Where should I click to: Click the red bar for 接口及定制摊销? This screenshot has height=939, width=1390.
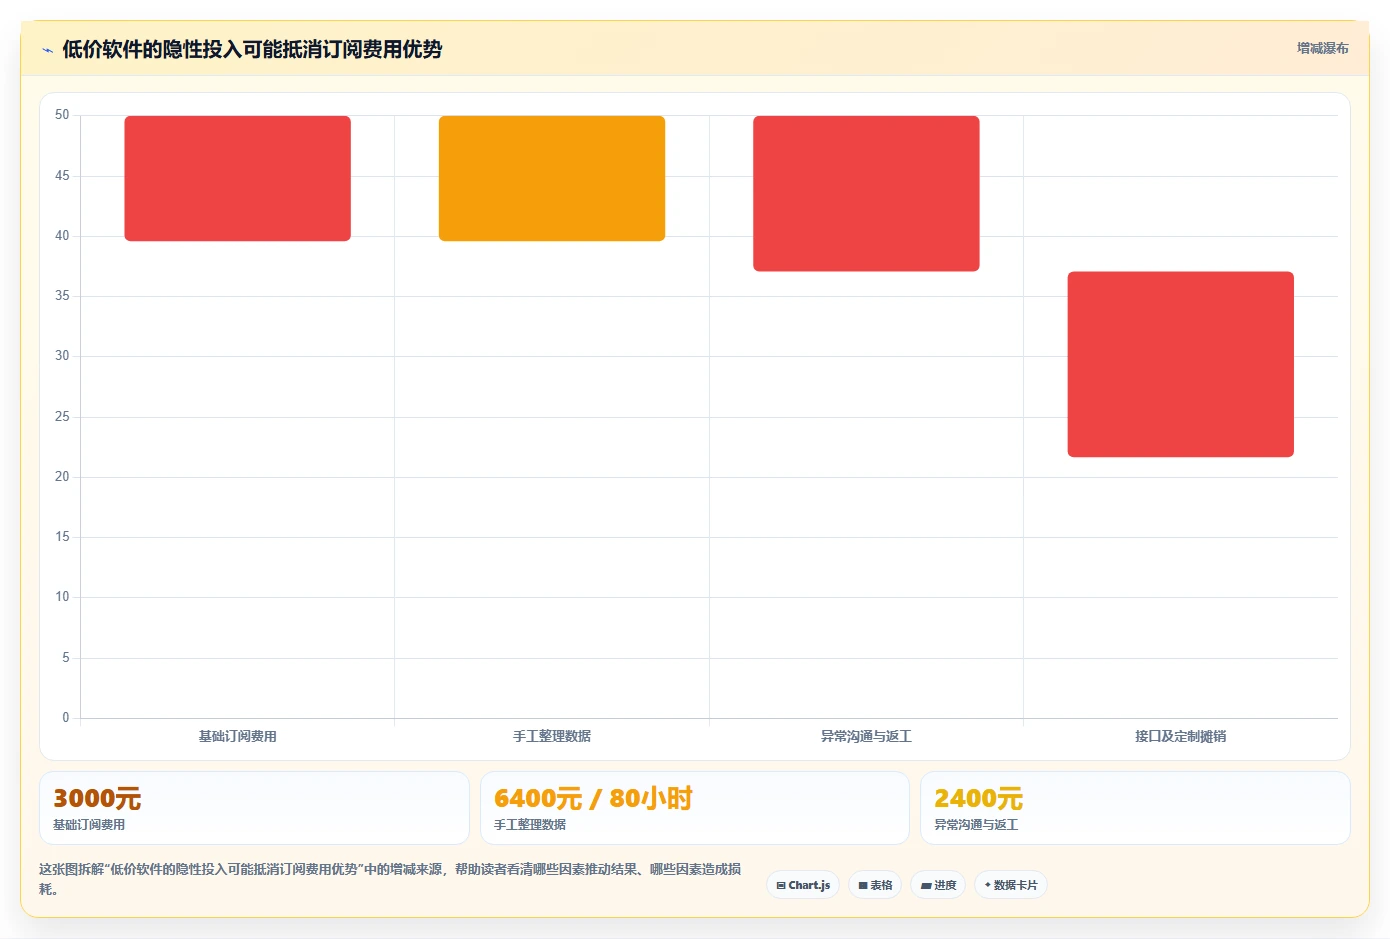[x=1181, y=364]
